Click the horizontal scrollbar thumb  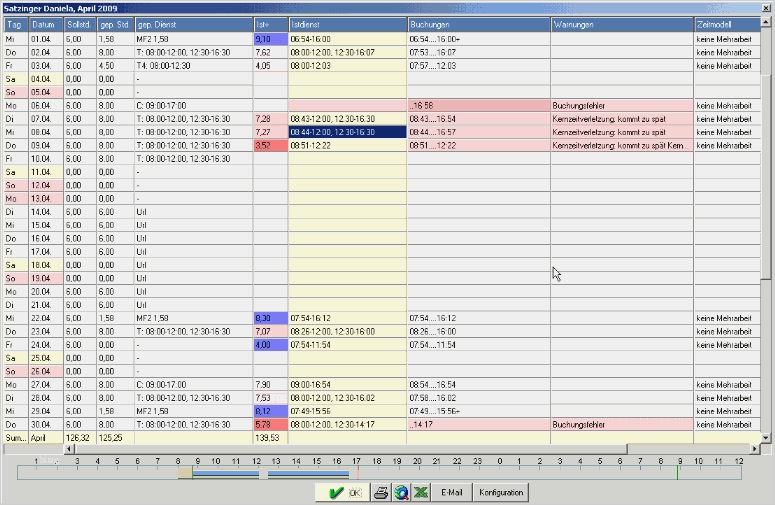[351, 449]
